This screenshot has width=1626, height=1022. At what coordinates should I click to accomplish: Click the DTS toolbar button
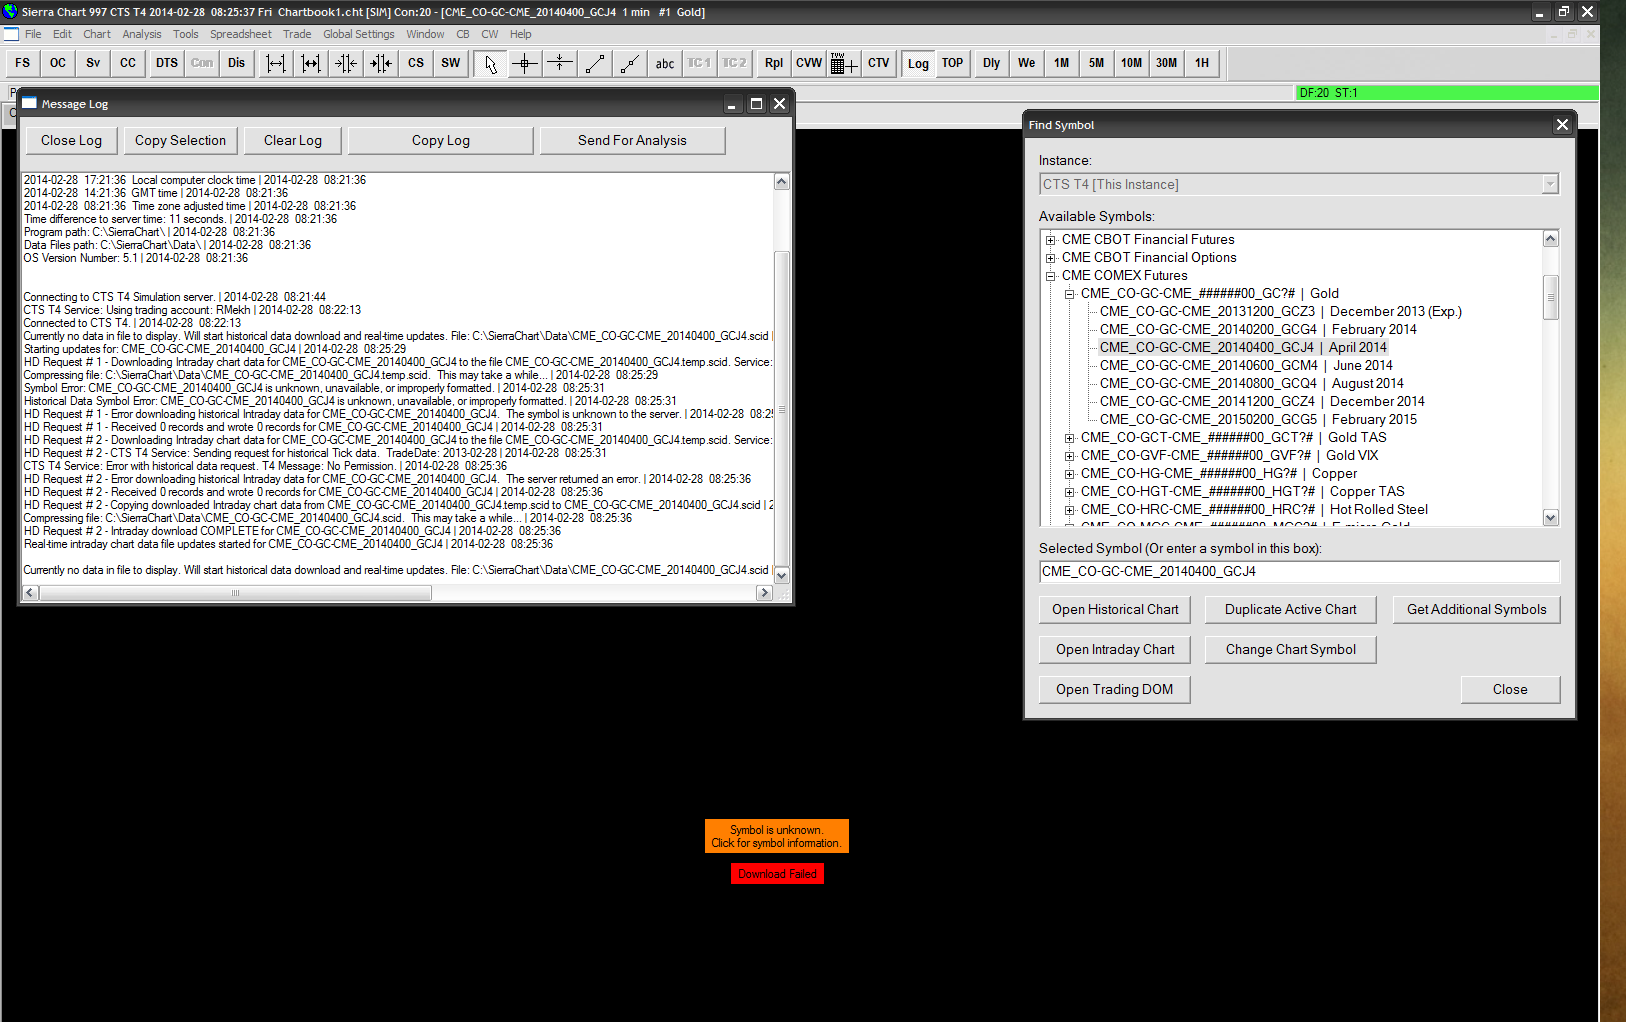click(167, 63)
